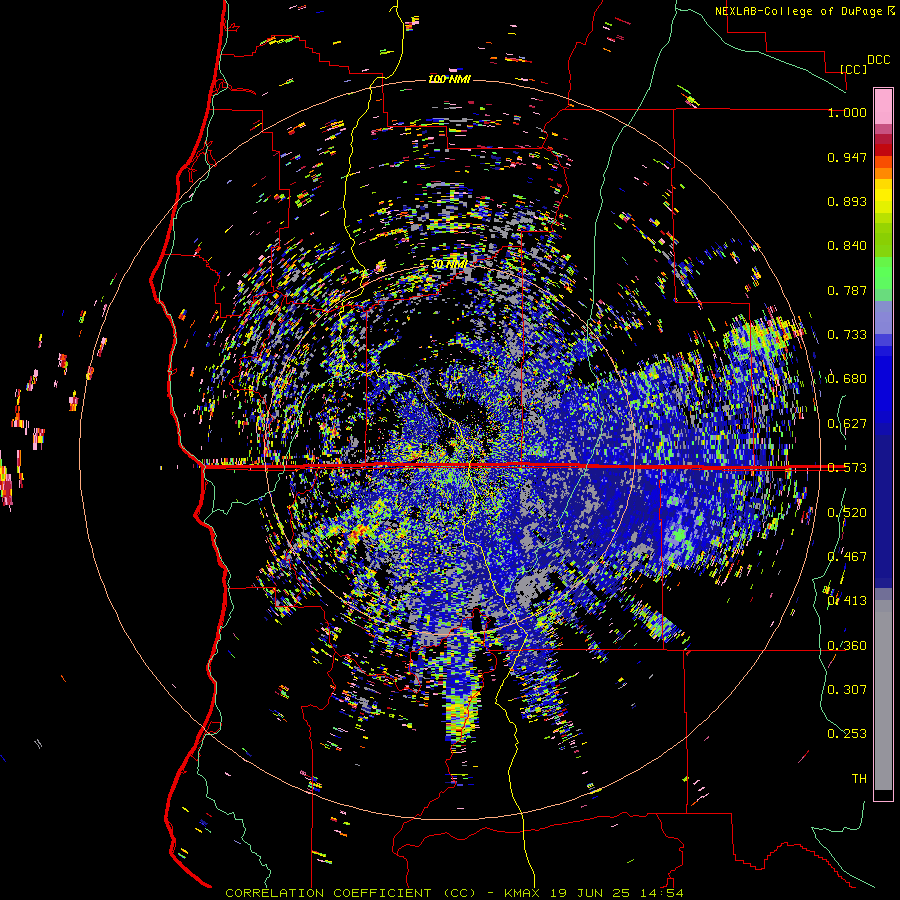Select the 0.840 legend value

(847, 246)
